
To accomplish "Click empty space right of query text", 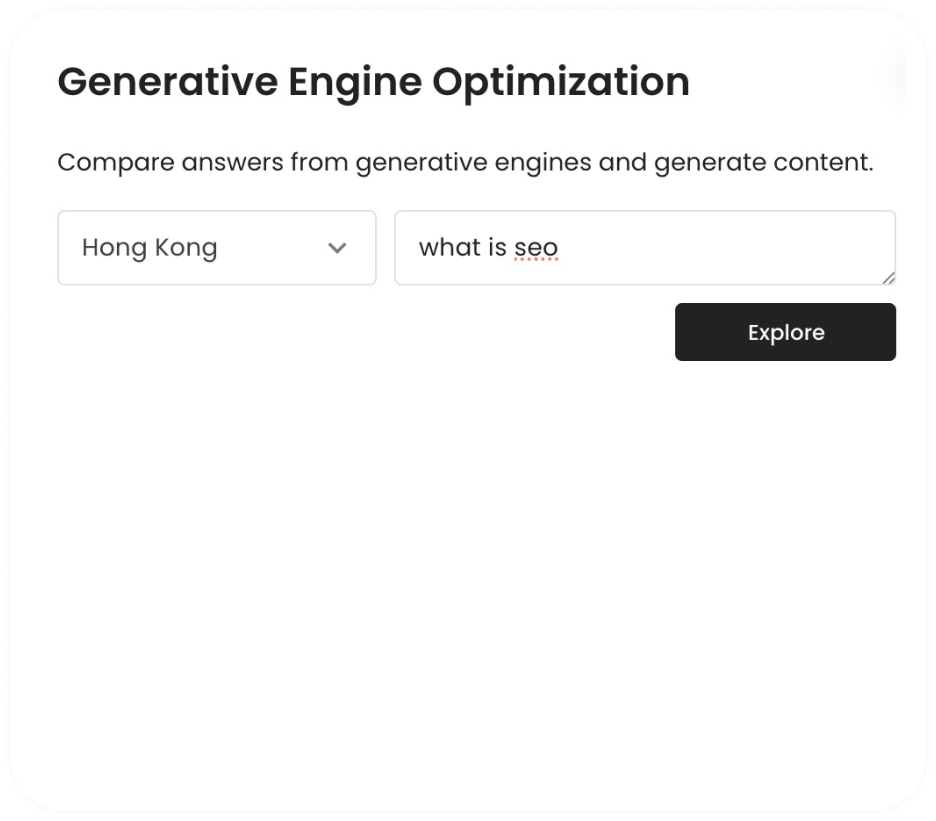I will (x=720, y=248).
